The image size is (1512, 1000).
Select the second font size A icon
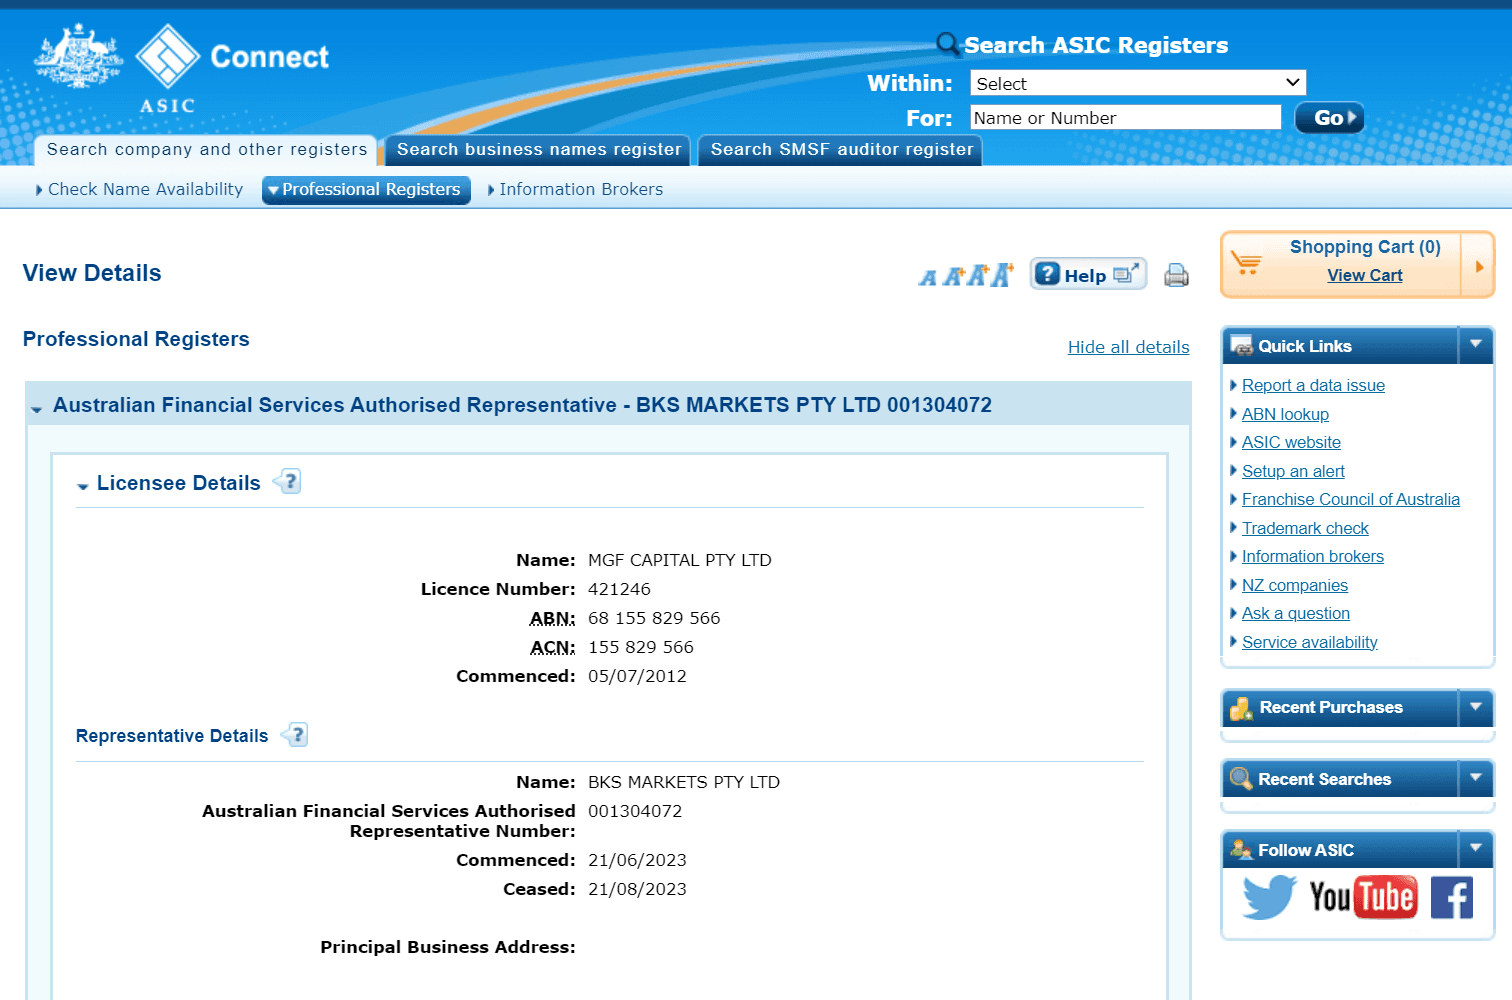point(953,276)
